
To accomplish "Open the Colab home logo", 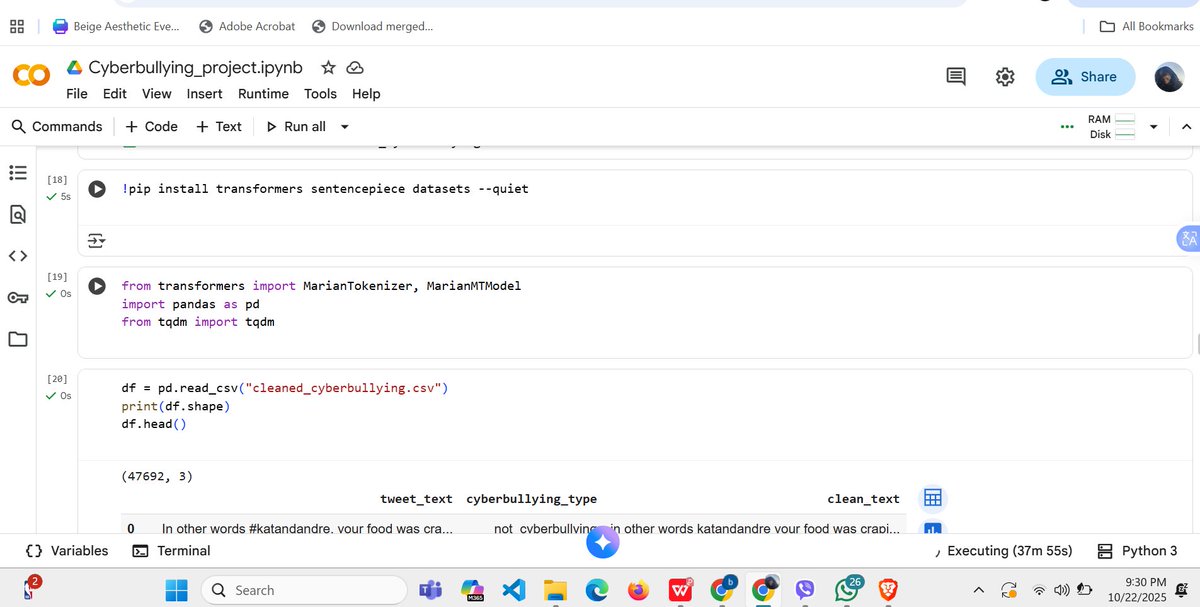I will pos(30,77).
